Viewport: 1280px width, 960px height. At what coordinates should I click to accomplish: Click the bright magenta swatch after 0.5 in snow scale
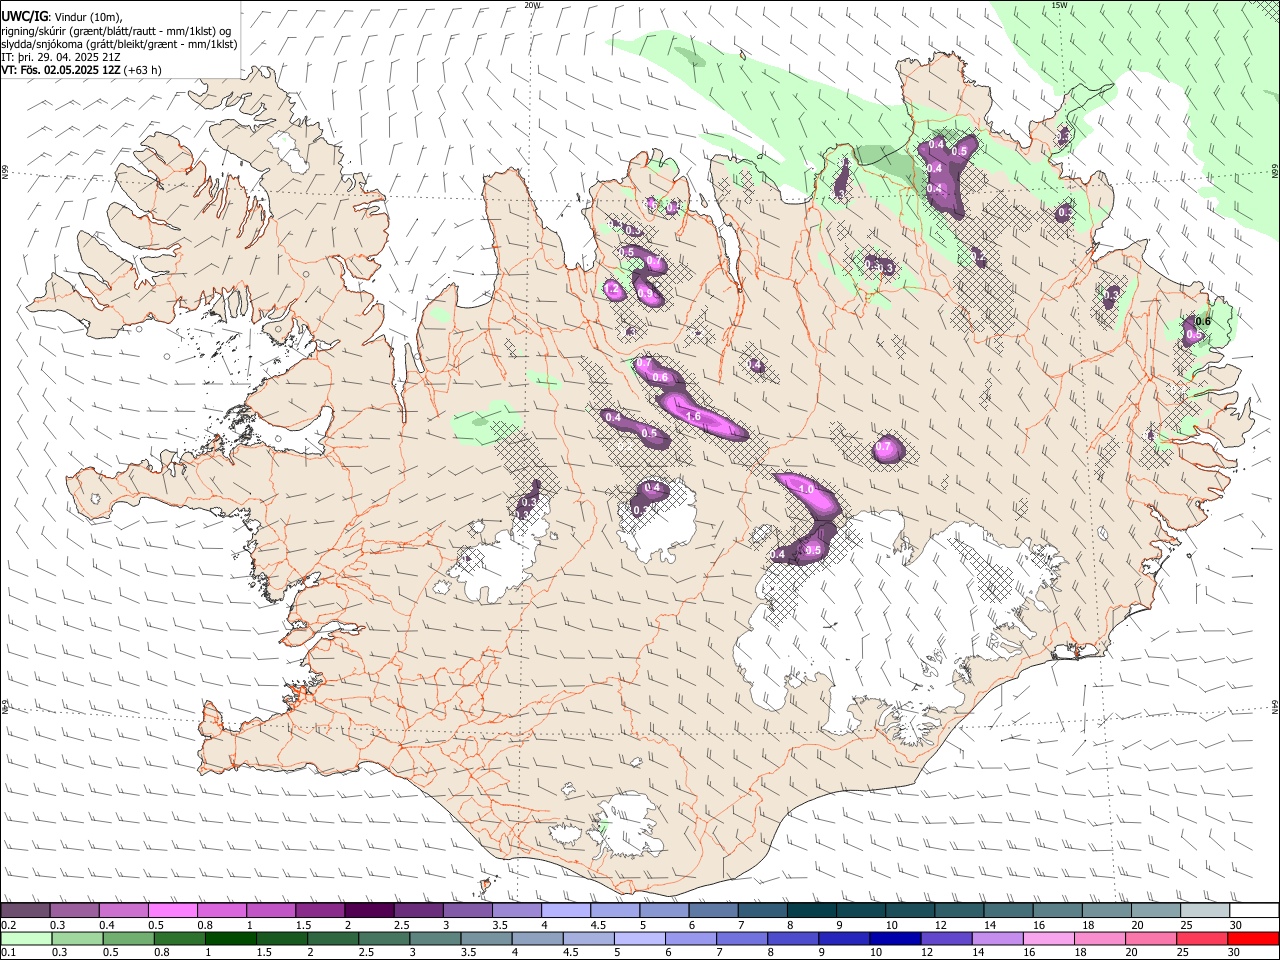tap(172, 910)
